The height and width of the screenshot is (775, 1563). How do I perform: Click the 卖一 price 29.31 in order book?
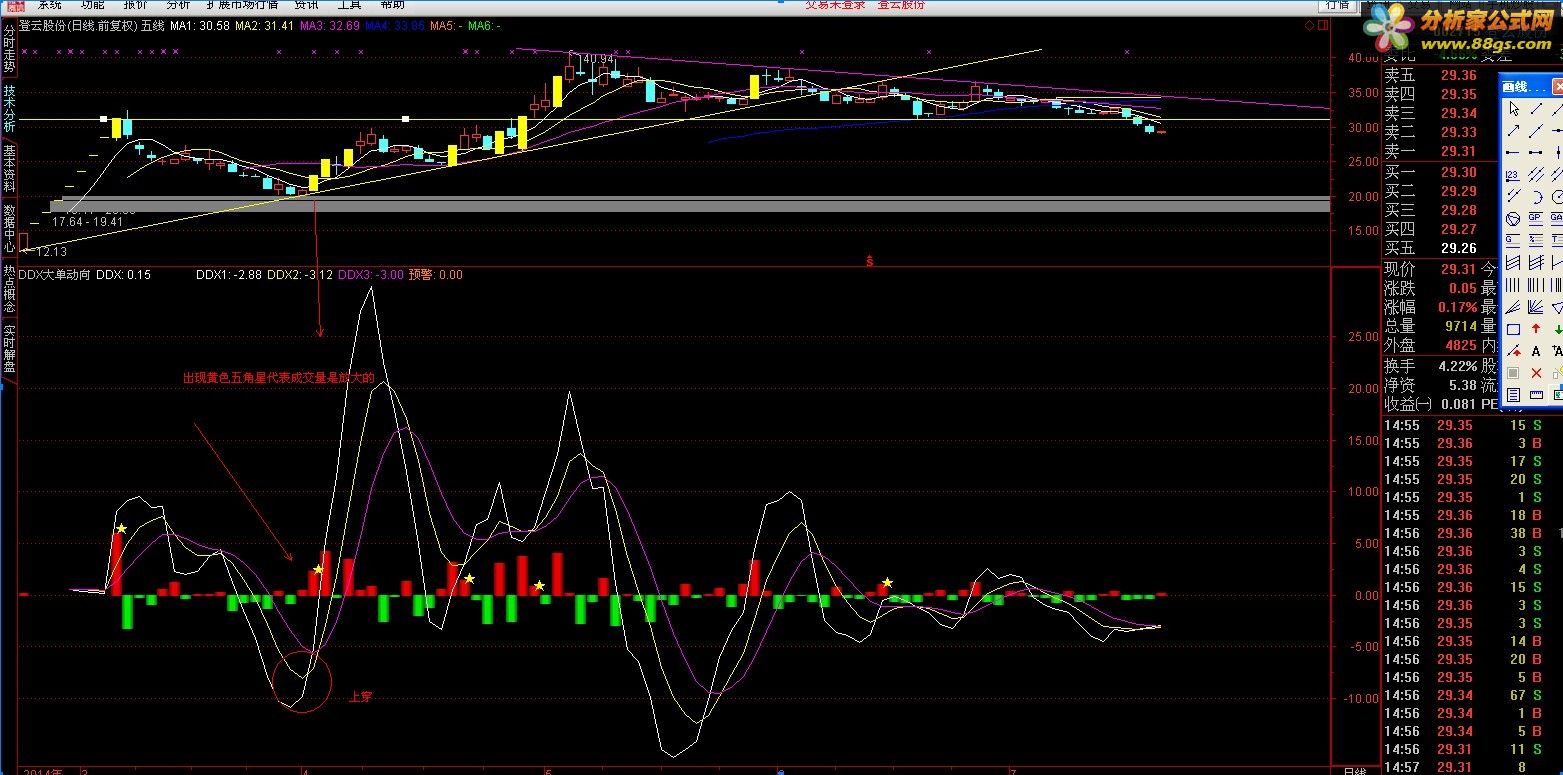tap(1459, 152)
